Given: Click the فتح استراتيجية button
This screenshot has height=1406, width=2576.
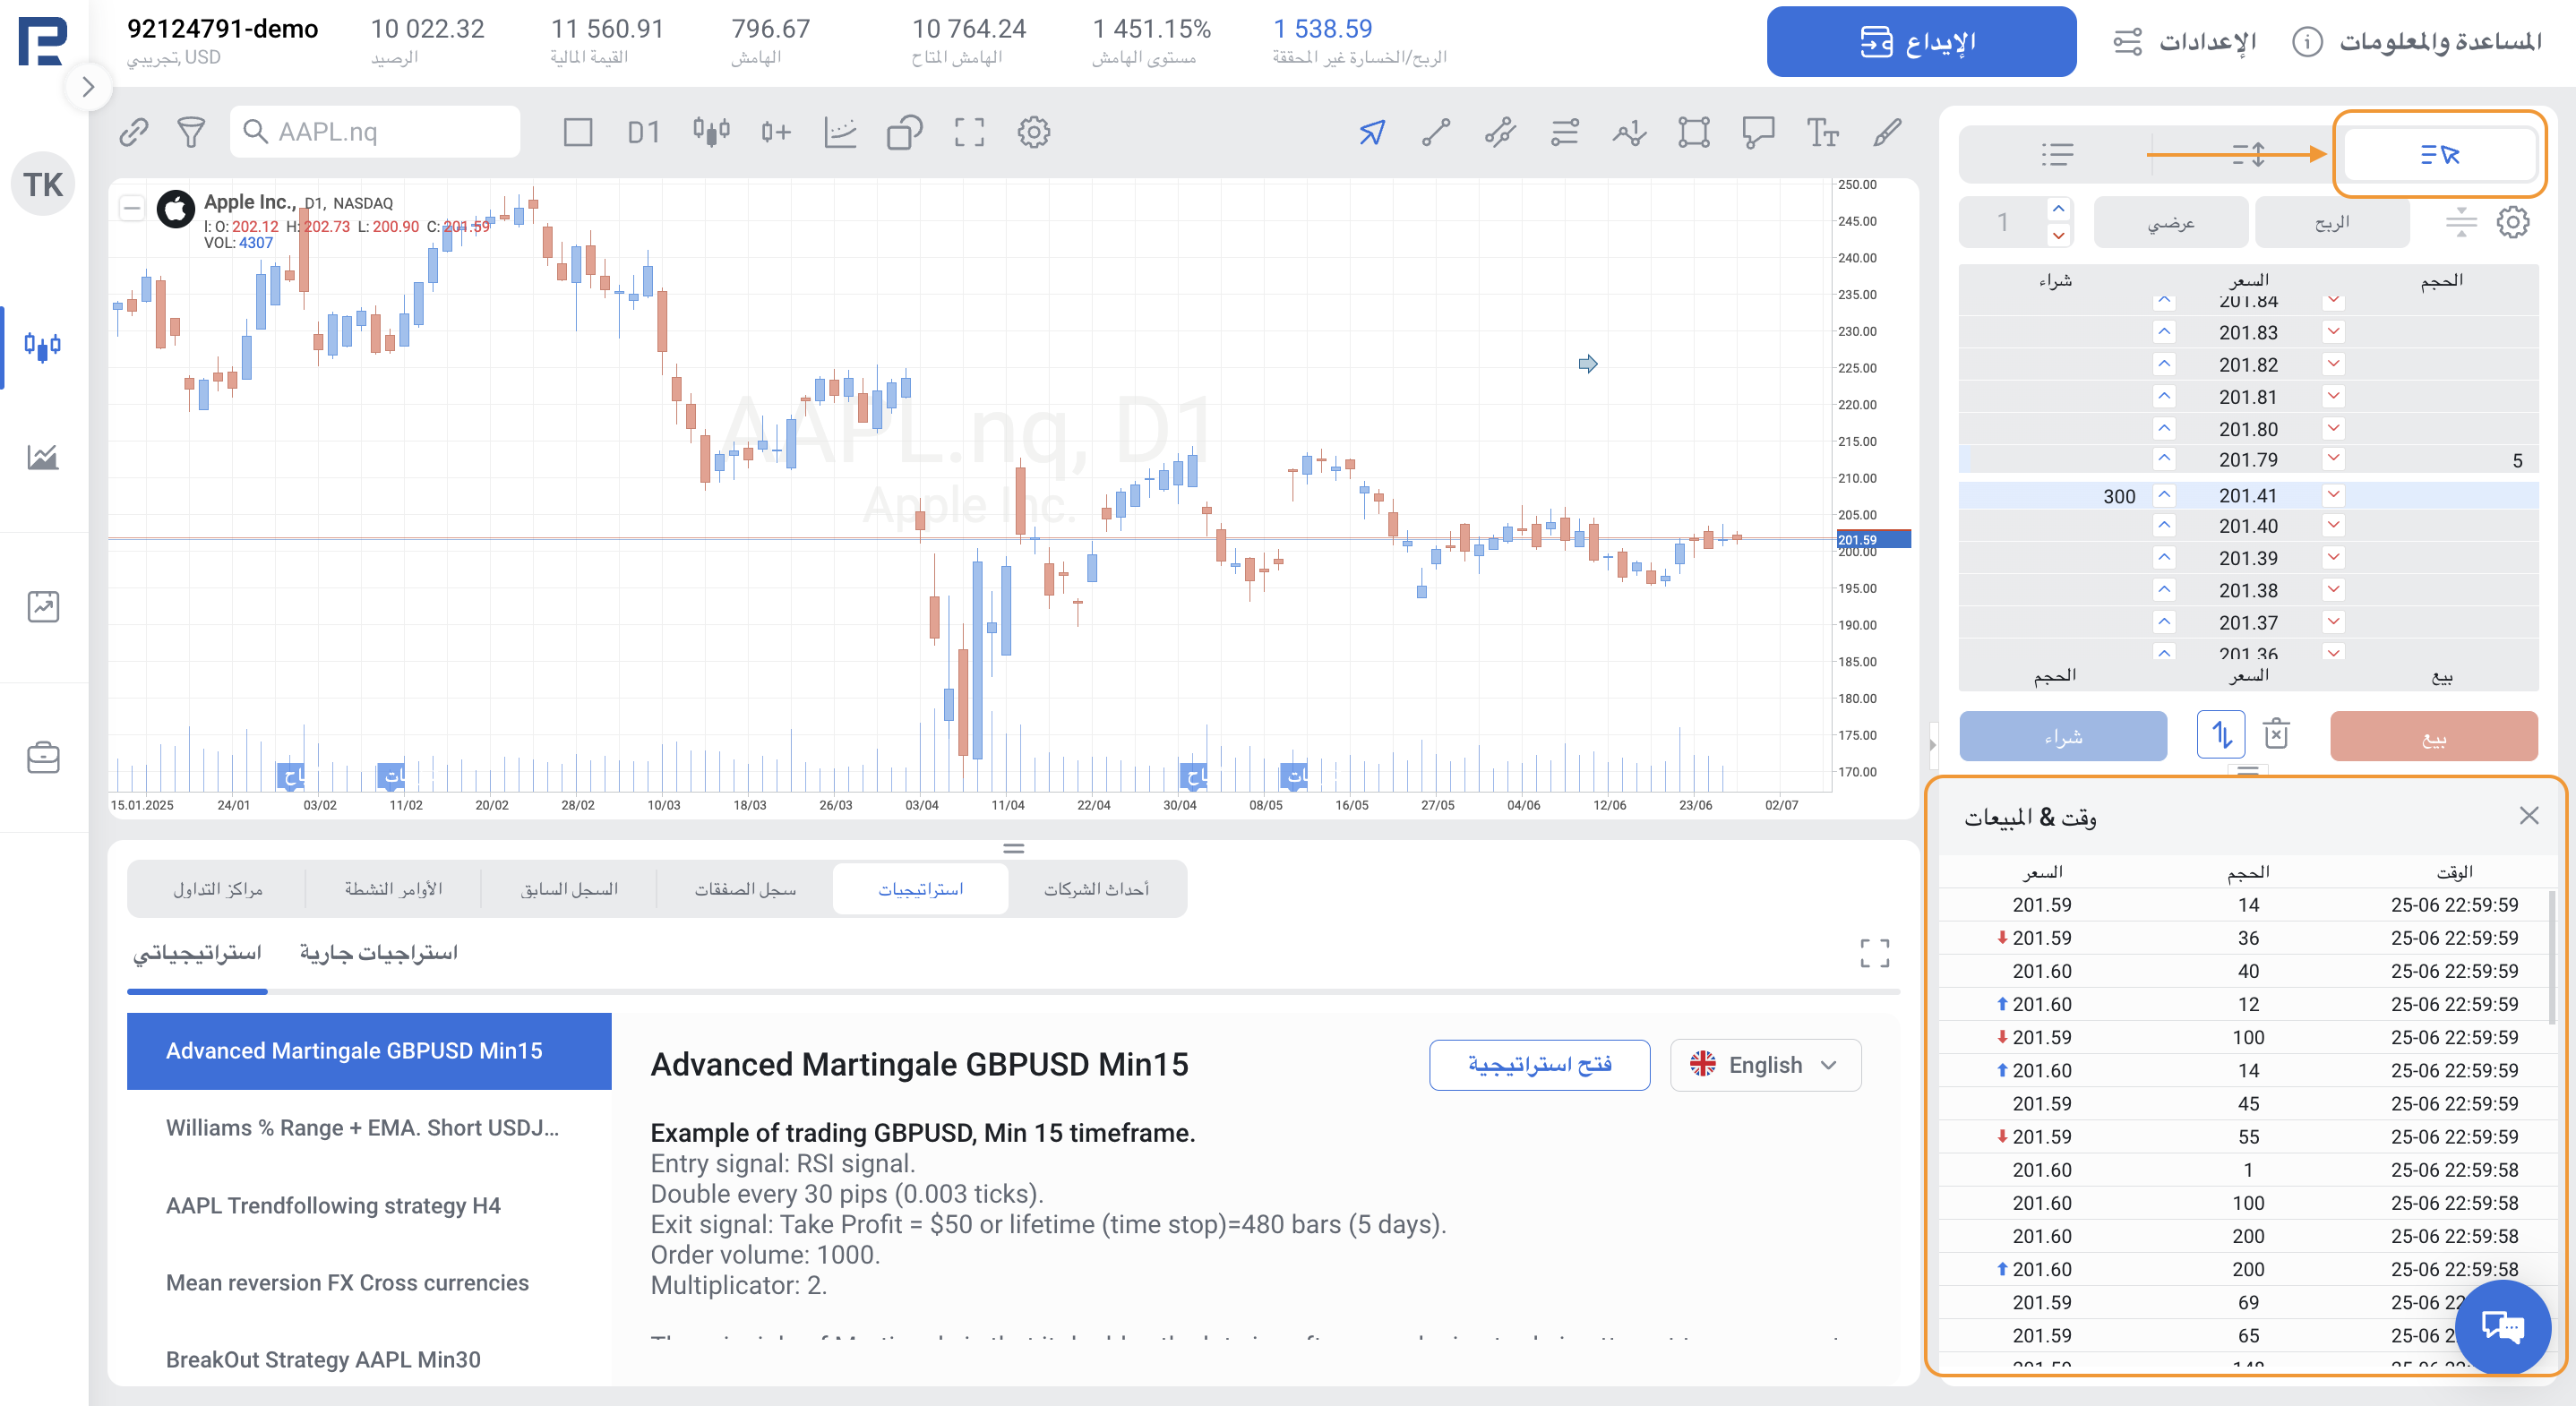Looking at the screenshot, I should point(1539,1065).
